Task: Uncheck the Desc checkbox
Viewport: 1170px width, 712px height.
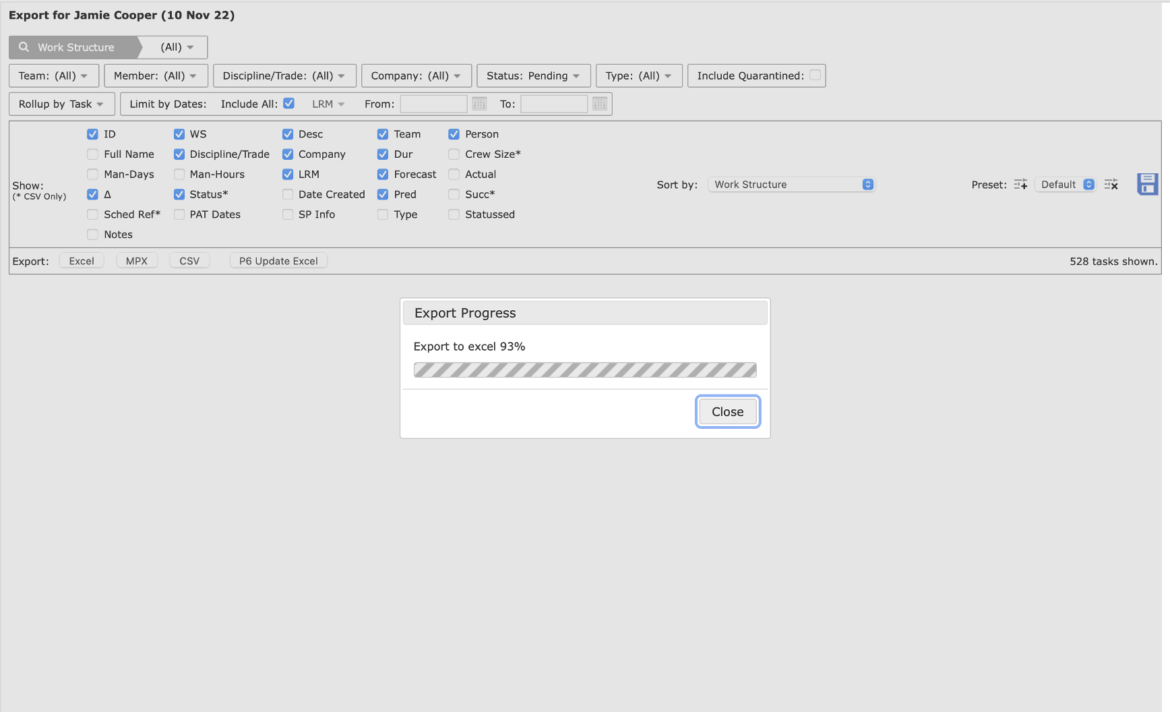Action: pyautogui.click(x=287, y=134)
